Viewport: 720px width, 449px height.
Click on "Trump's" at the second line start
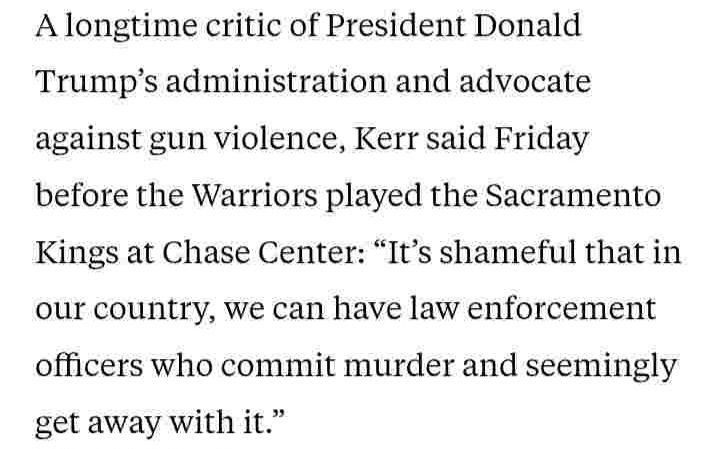pyautogui.click(x=86, y=84)
